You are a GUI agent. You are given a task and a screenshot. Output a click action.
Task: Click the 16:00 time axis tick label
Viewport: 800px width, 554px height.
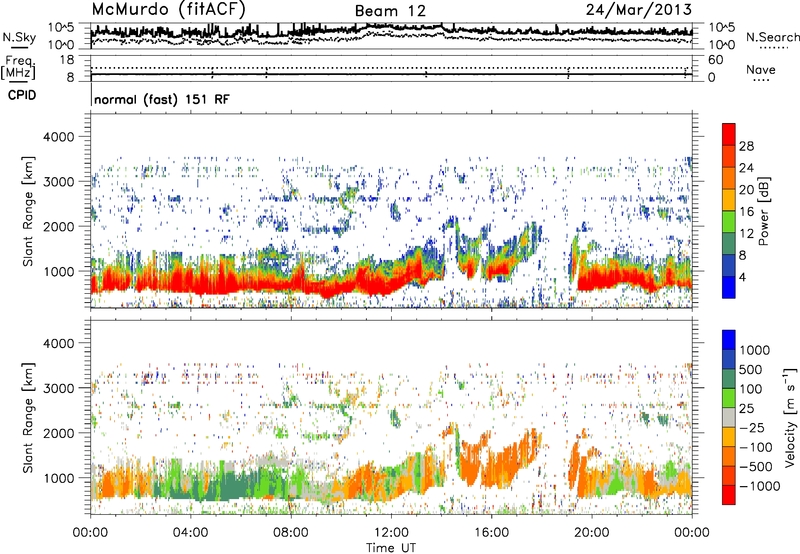(492, 533)
